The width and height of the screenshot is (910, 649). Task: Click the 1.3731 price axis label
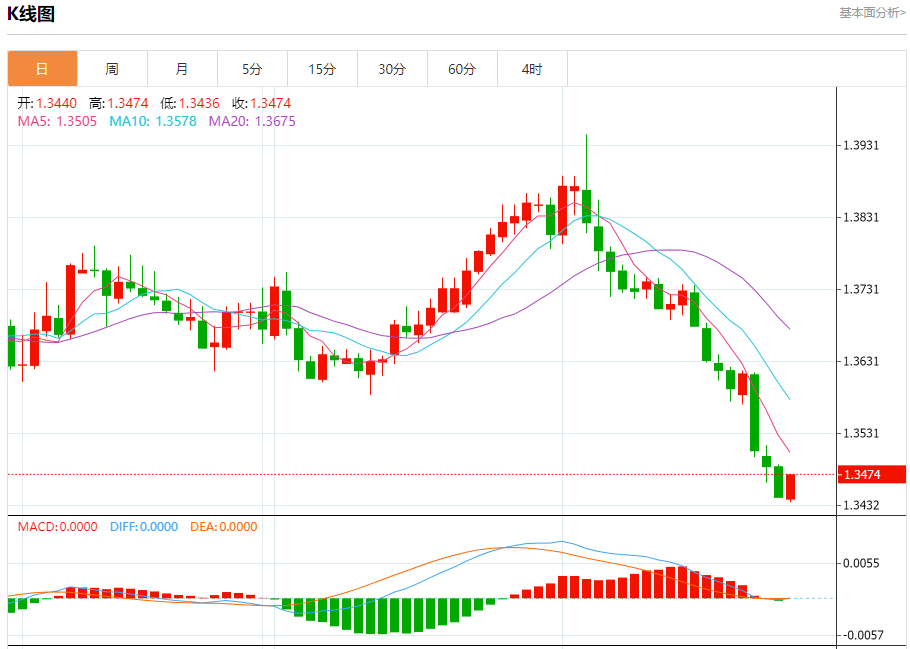861,289
